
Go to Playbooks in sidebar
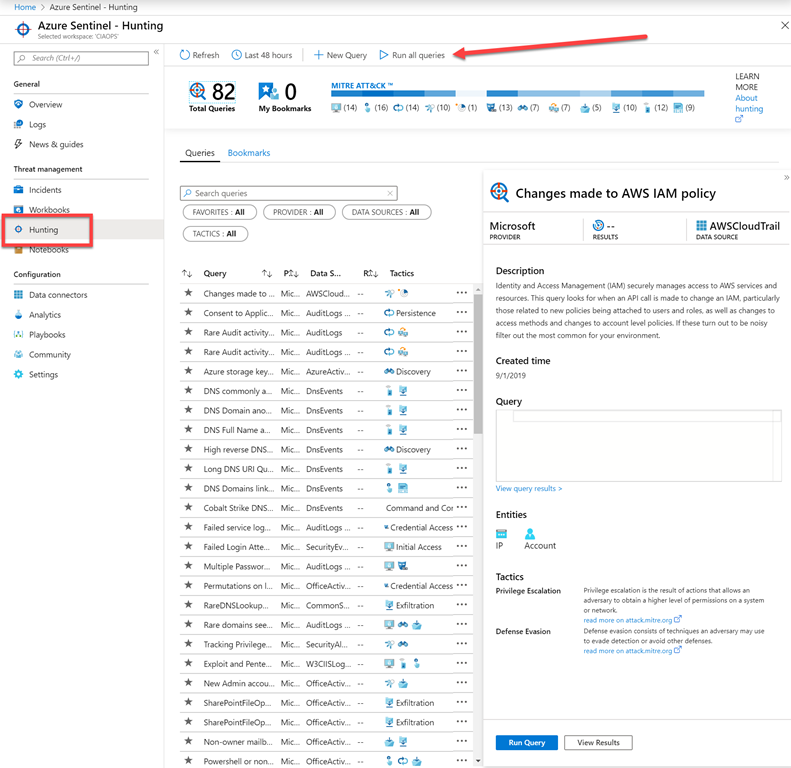click(47, 335)
